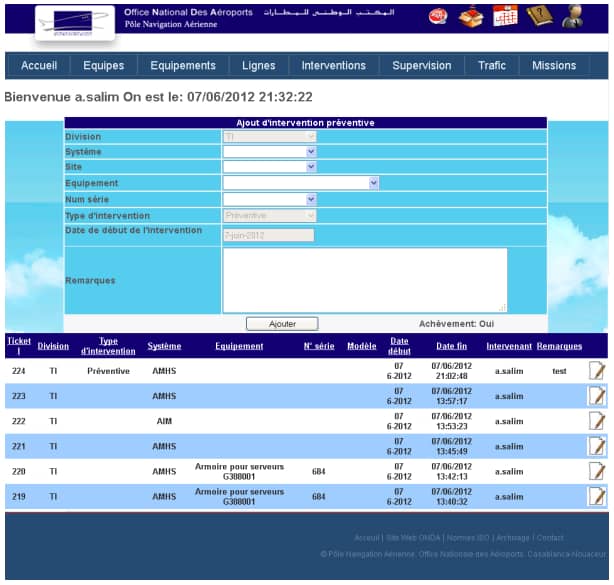Screen dimensions: 614x585
Task: Edit ticket 219 using pencil icon
Action: tap(597, 496)
